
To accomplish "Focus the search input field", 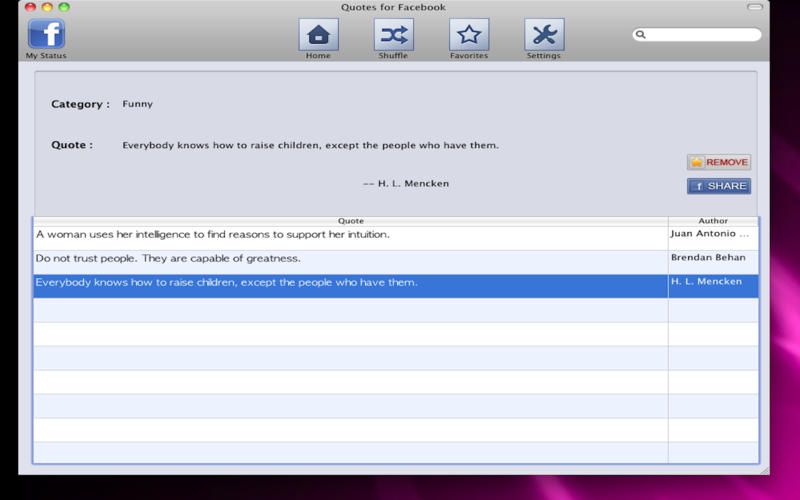I will [x=697, y=34].
